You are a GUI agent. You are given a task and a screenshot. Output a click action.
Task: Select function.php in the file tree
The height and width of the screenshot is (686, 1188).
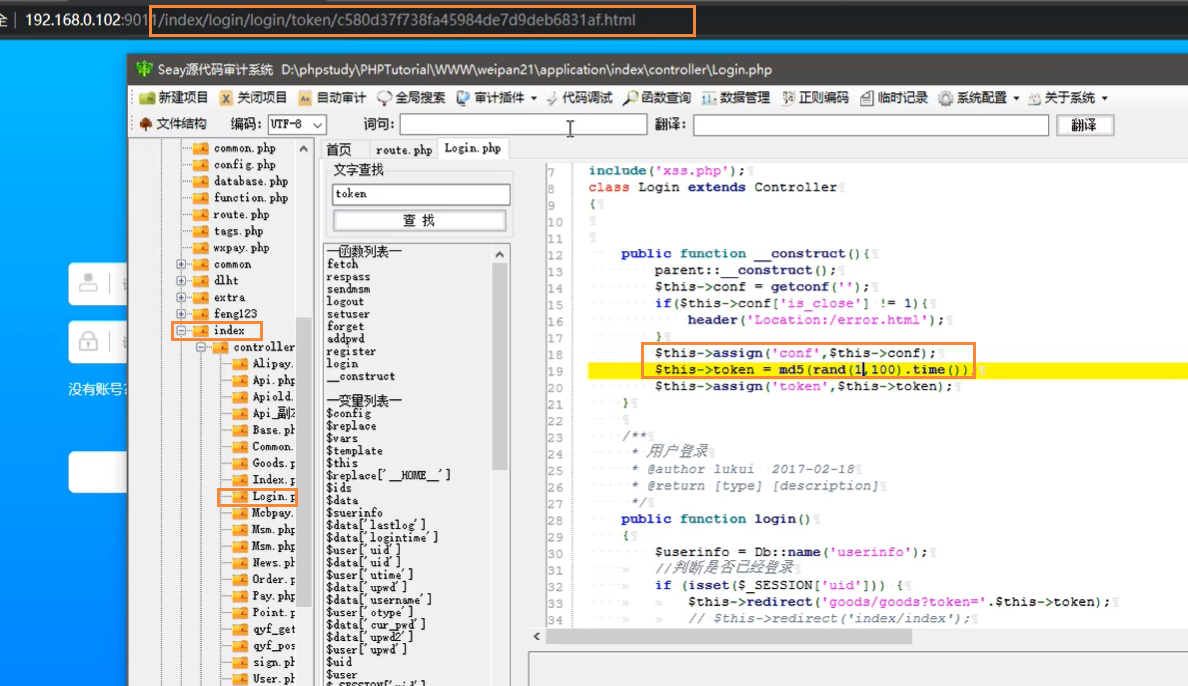(251, 198)
